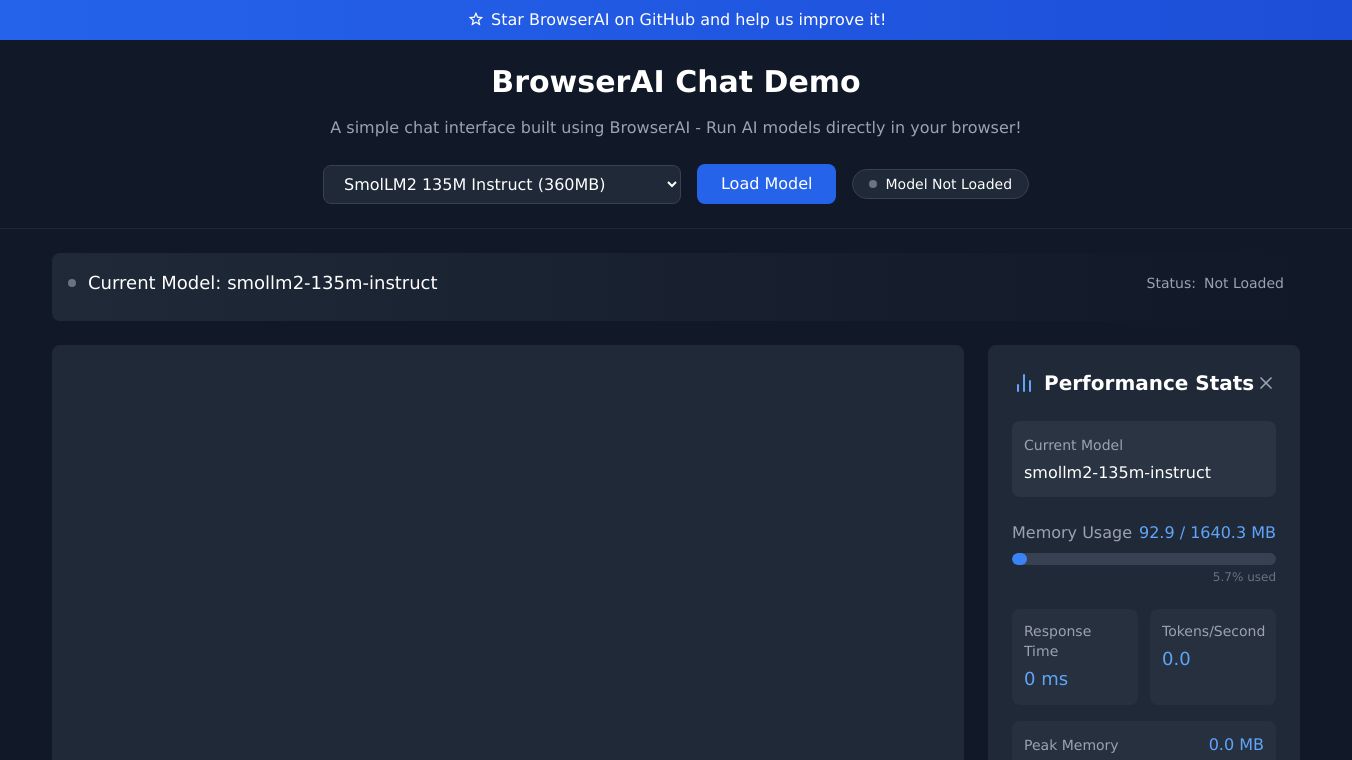Click the Response Time 0 ms value
1352x760 pixels.
(1046, 679)
